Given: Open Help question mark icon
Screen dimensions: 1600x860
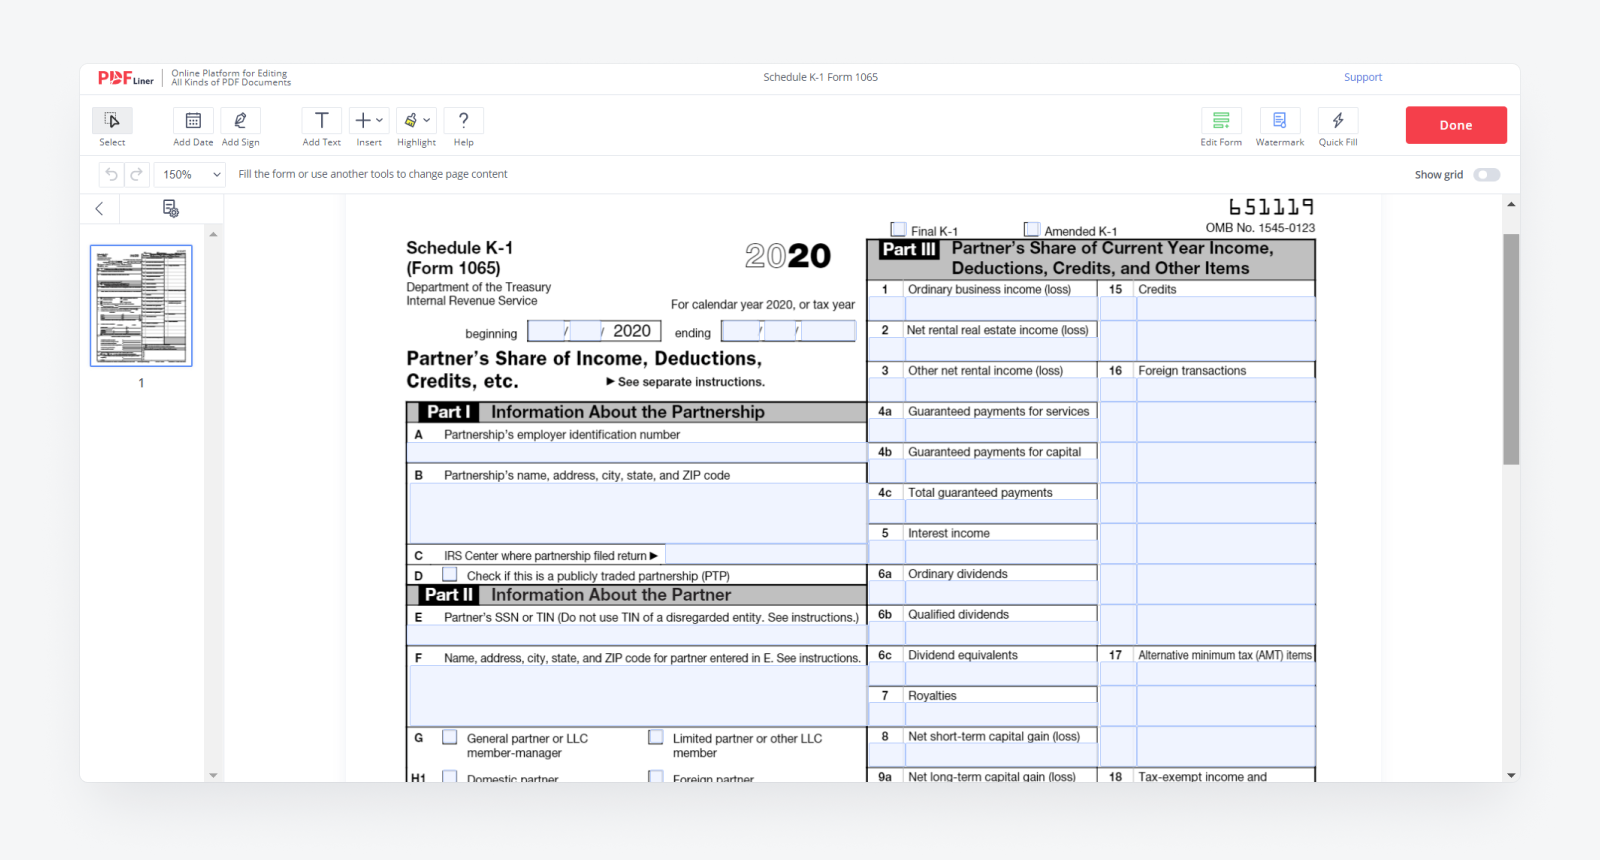Looking at the screenshot, I should click(463, 121).
